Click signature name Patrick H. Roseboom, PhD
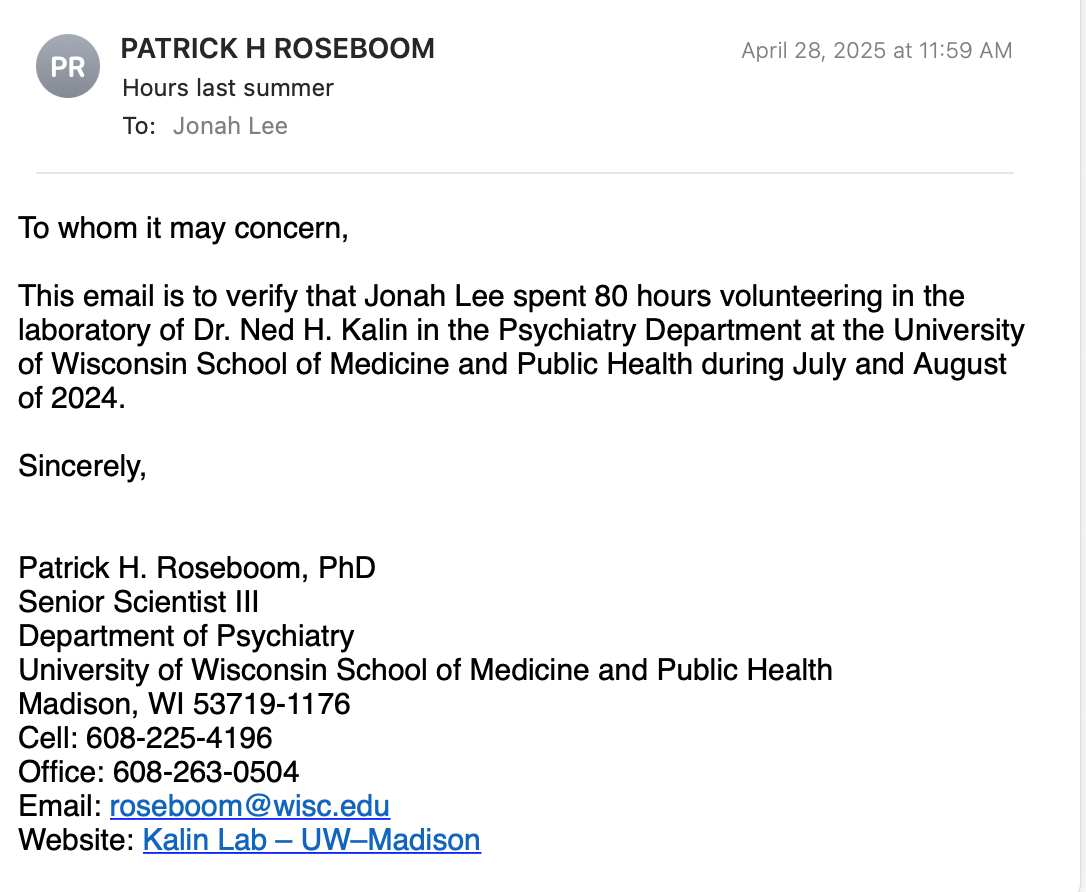Viewport: 1086px width, 892px height. 197,568
